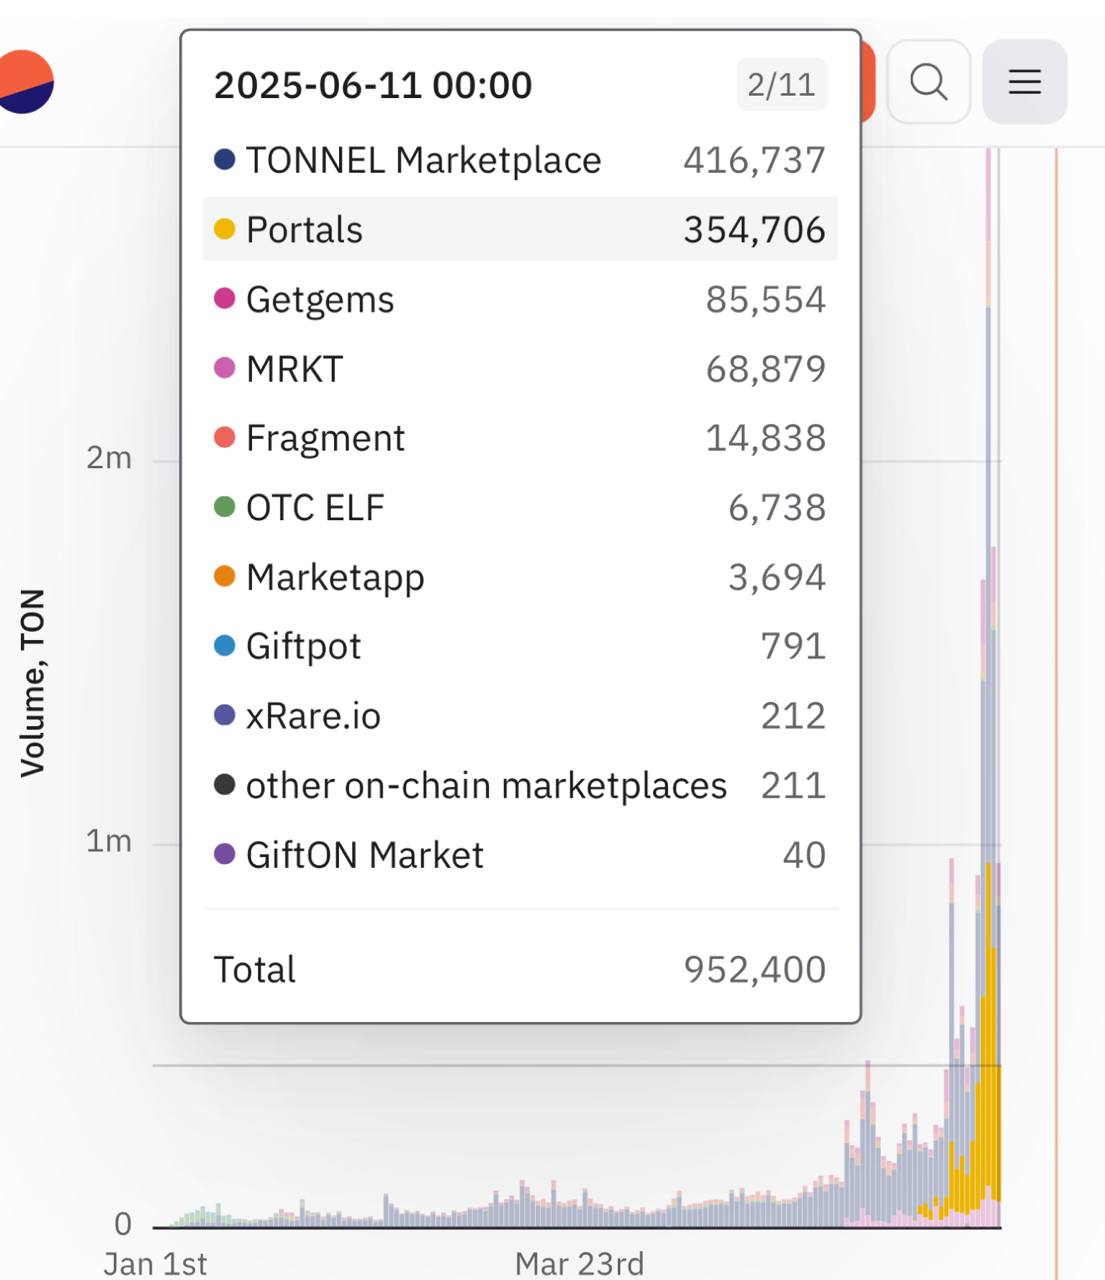Open the hamburger menu button

(1025, 82)
